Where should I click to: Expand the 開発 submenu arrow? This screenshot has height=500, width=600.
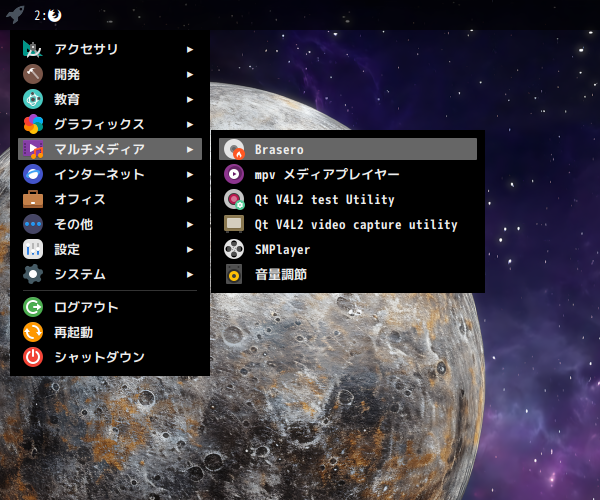[190, 74]
